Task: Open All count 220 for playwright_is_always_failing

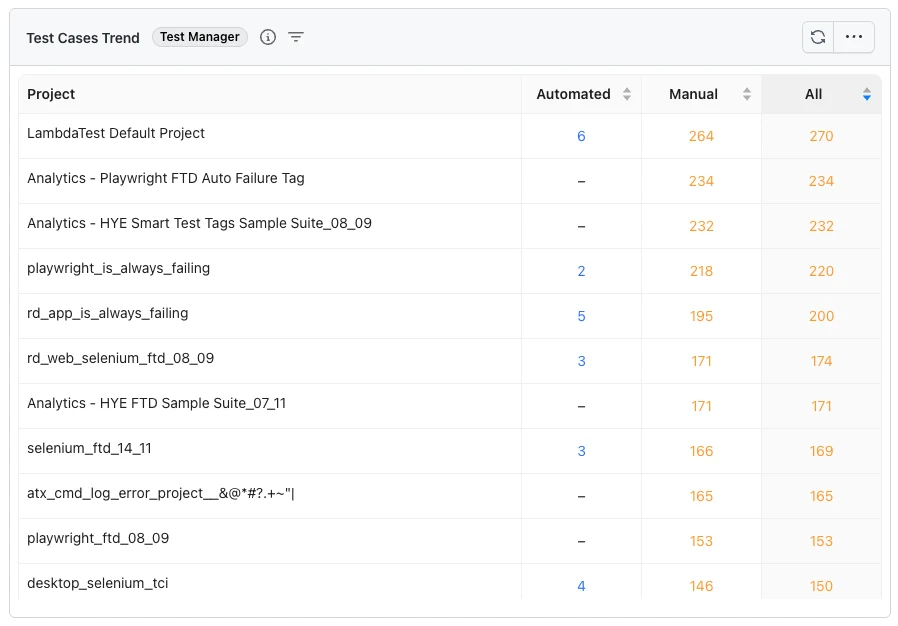Action: [x=821, y=271]
